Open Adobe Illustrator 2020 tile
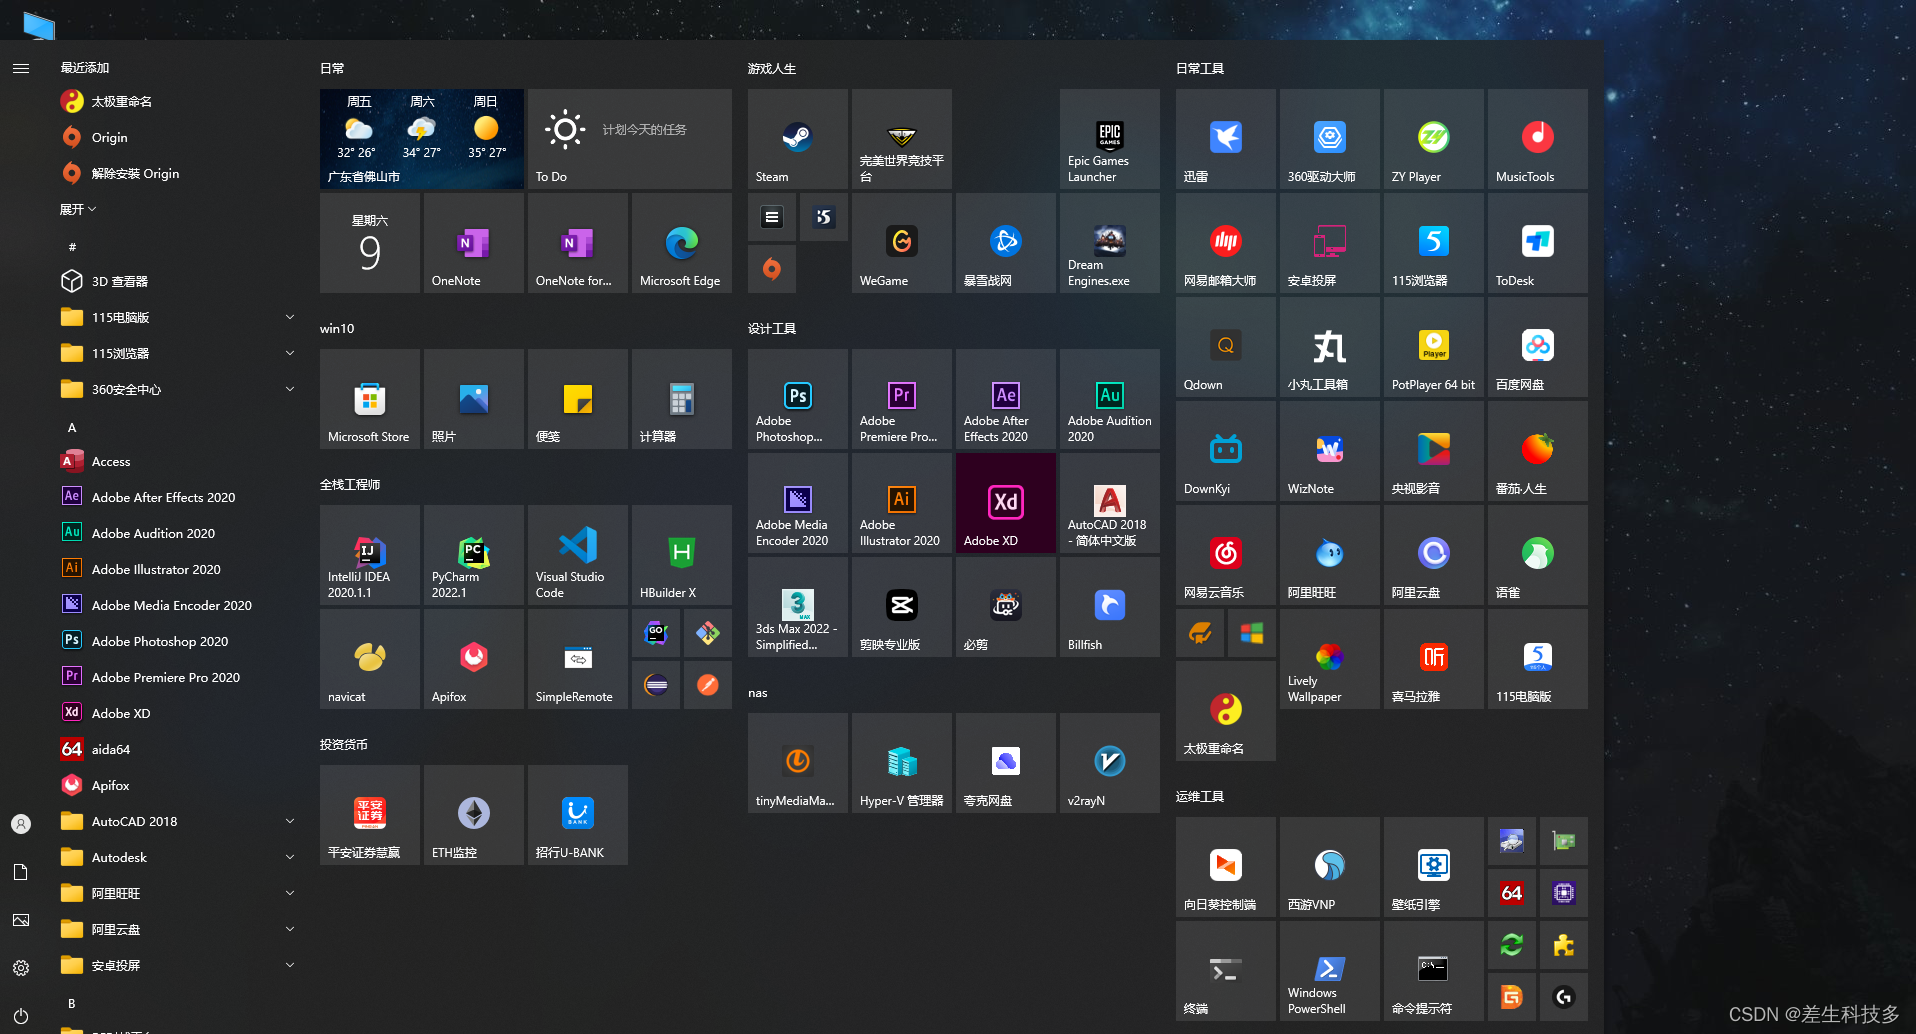 point(901,503)
